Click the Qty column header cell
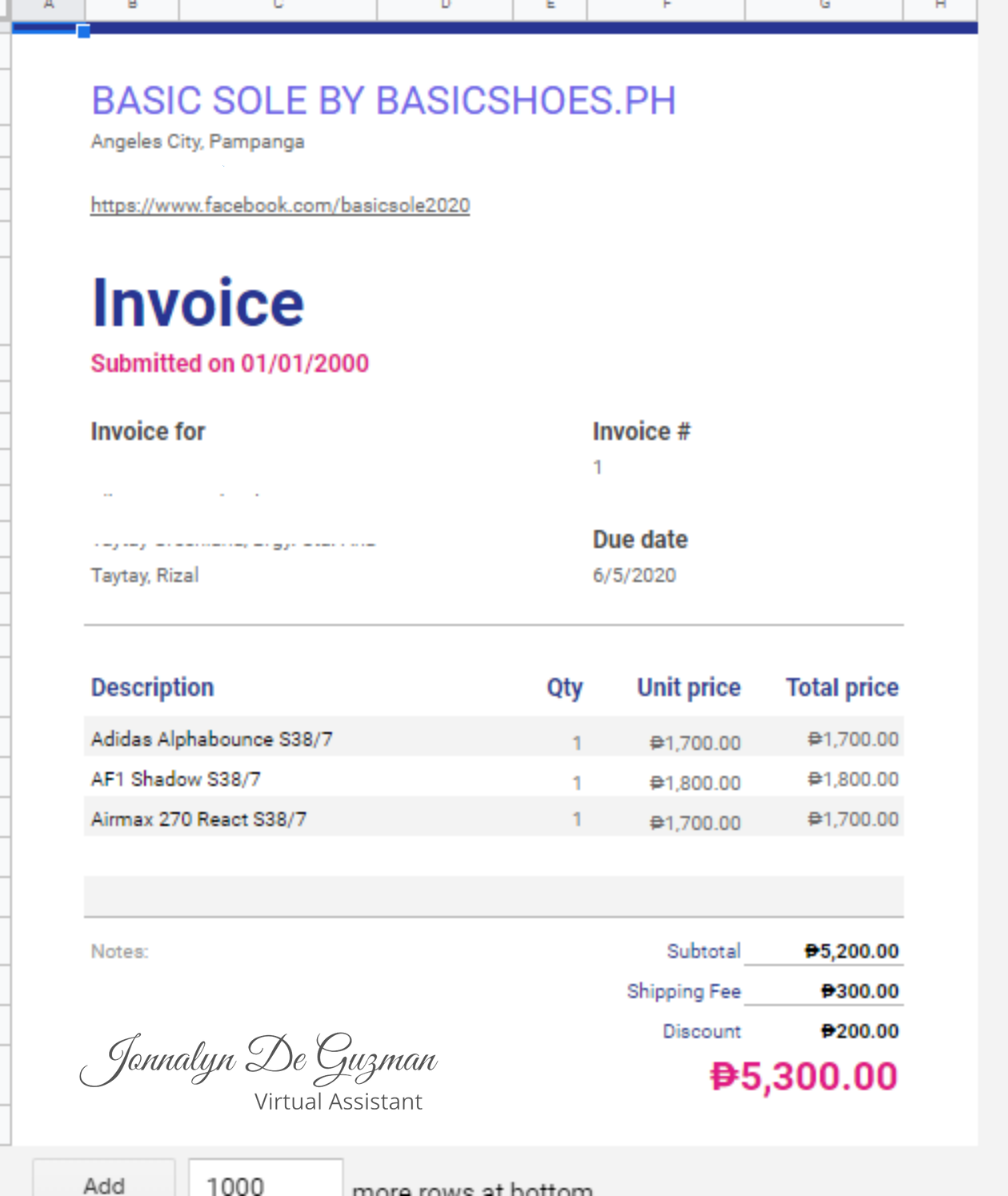This screenshot has width=1008, height=1196. (564, 688)
